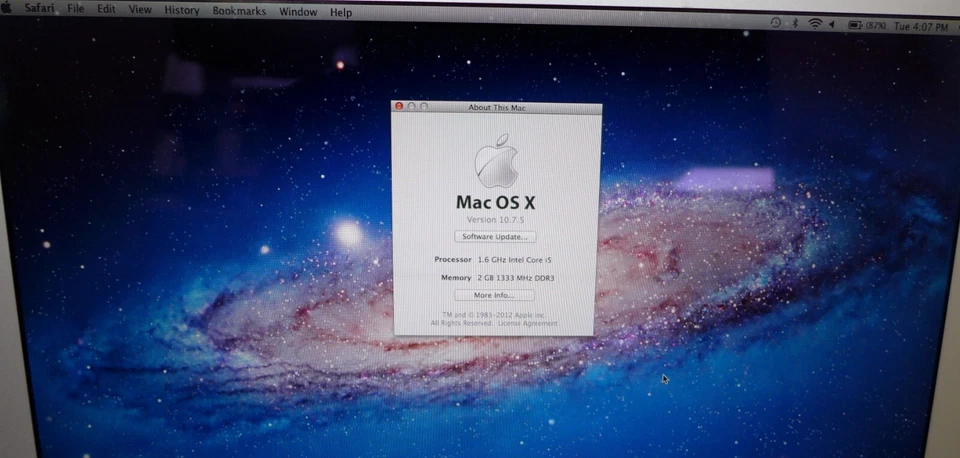The height and width of the screenshot is (458, 960).
Task: Click the Time Machine status icon
Action: 775,23
